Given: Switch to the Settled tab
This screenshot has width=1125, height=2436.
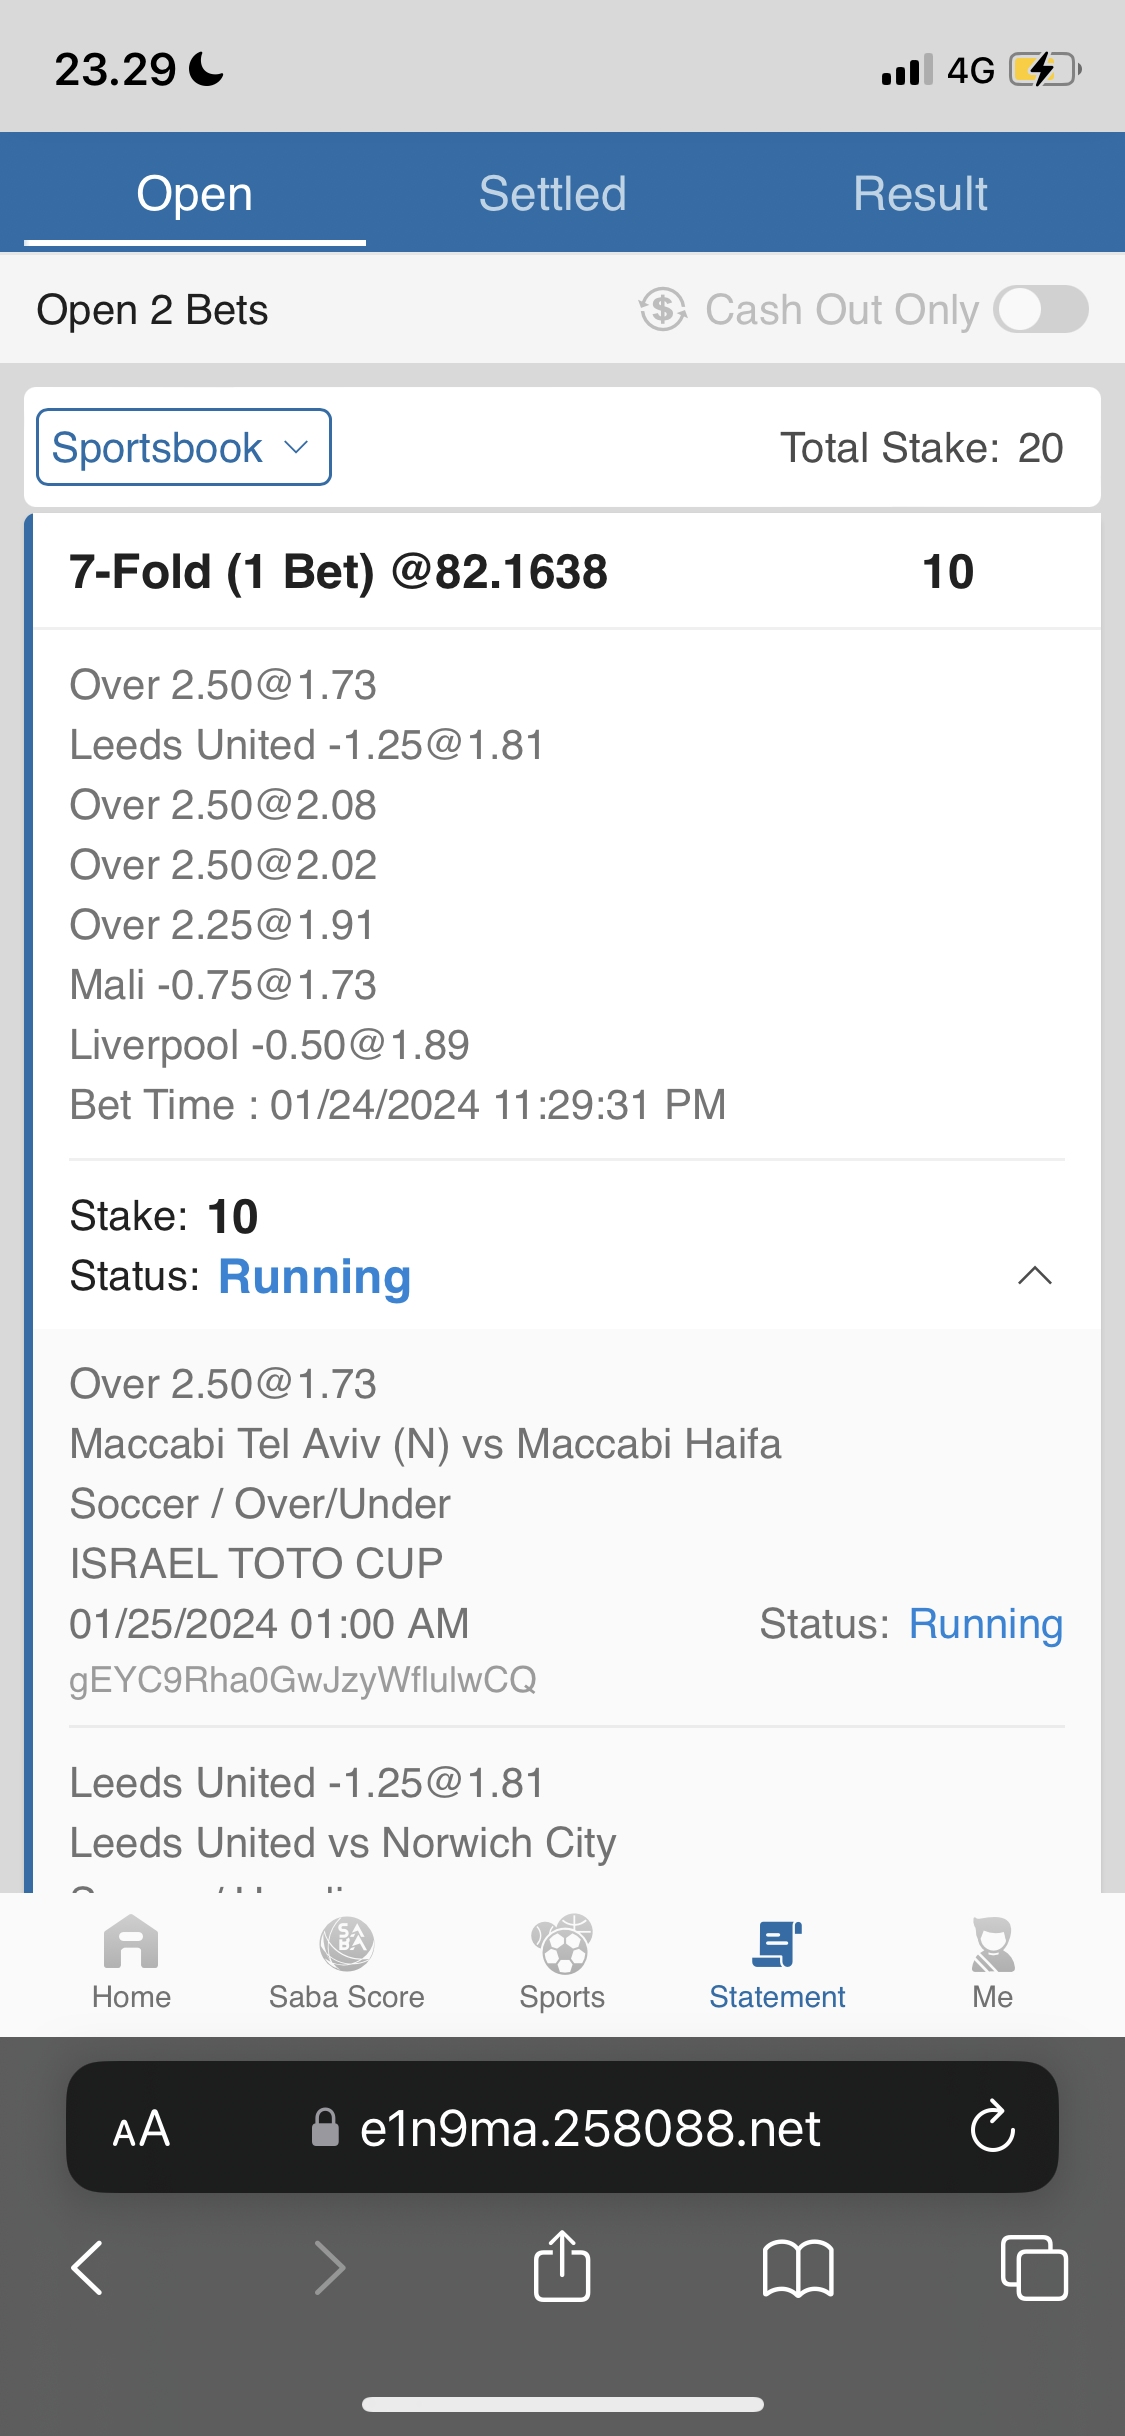Looking at the screenshot, I should click(x=552, y=193).
